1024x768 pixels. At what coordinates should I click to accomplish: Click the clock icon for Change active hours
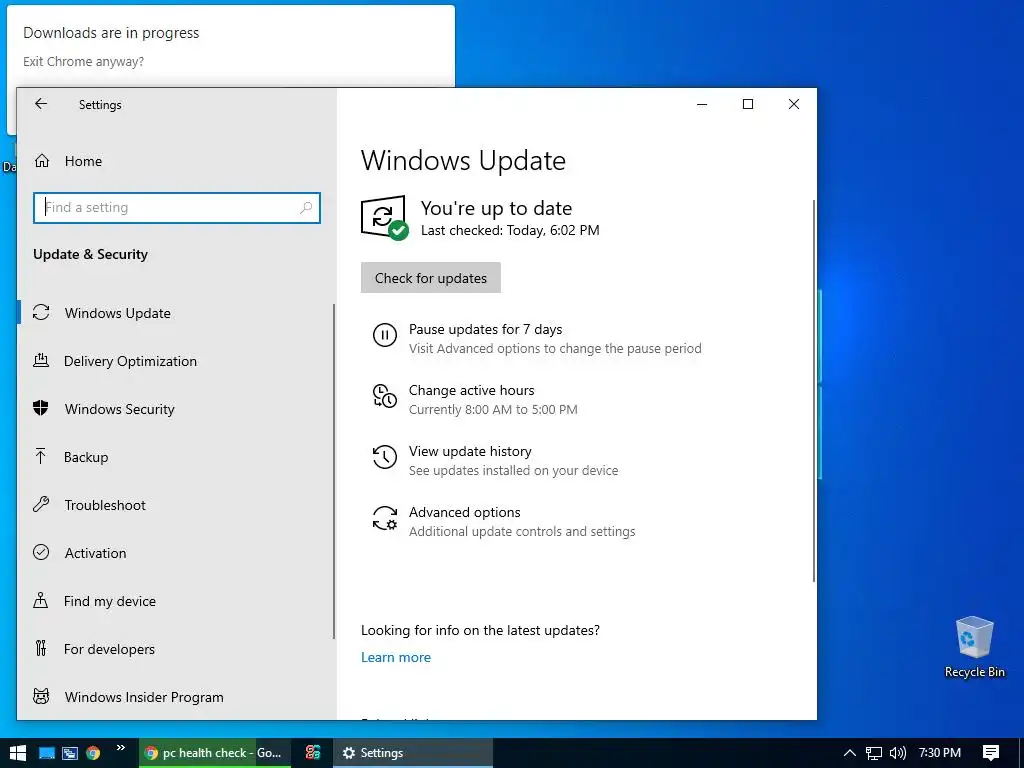coord(385,396)
